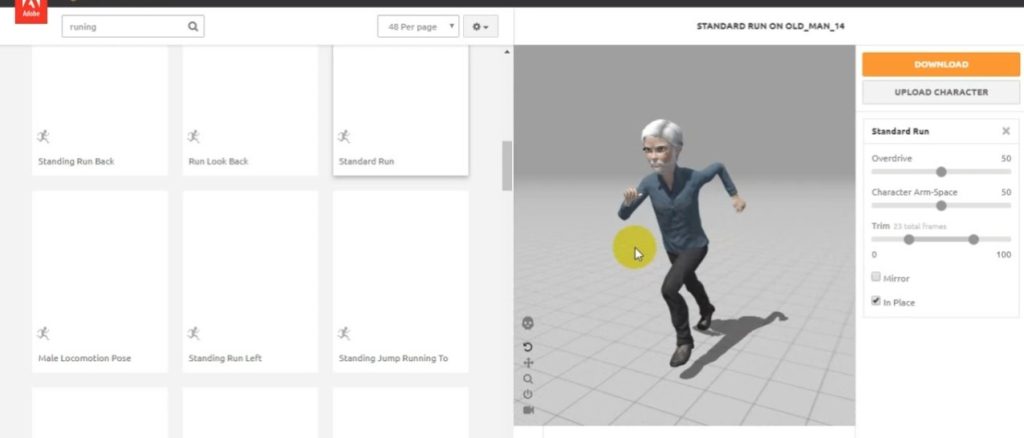1024x438 pixels.
Task: Click the scrollbar up arrow
Action: (x=507, y=52)
